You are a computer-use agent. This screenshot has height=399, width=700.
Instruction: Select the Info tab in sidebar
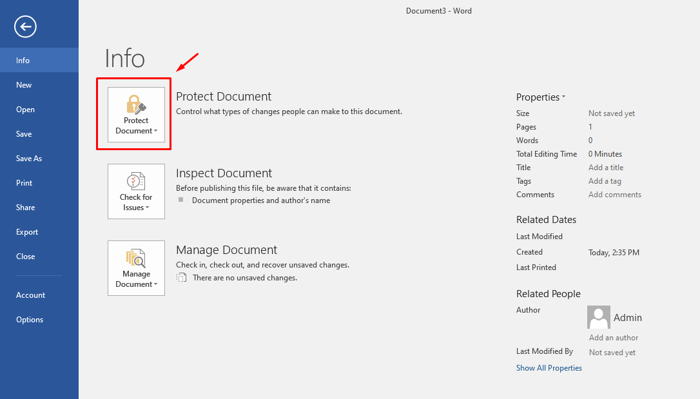click(39, 60)
